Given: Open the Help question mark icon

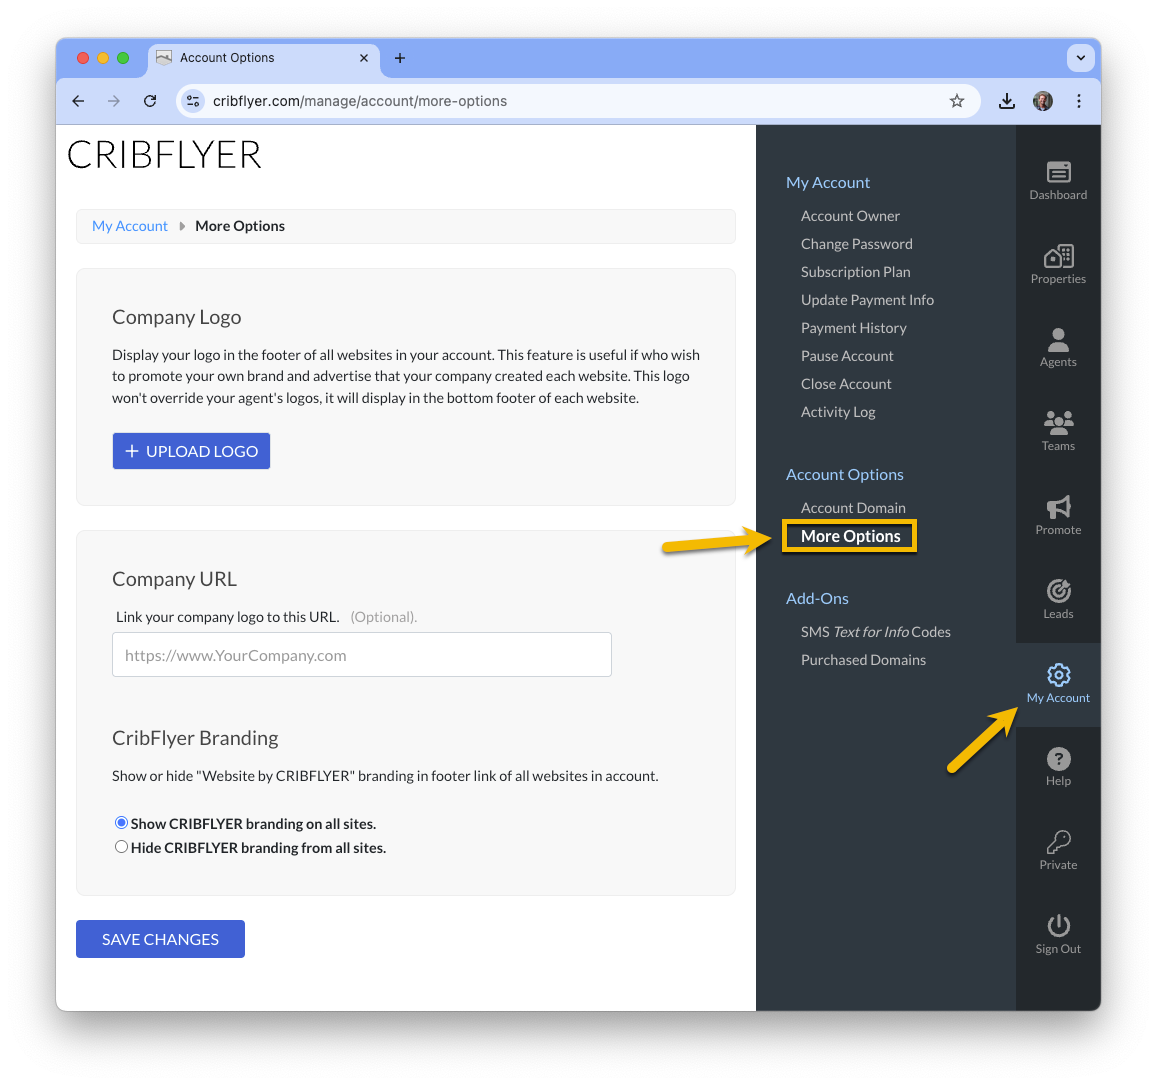Looking at the screenshot, I should coord(1058,759).
